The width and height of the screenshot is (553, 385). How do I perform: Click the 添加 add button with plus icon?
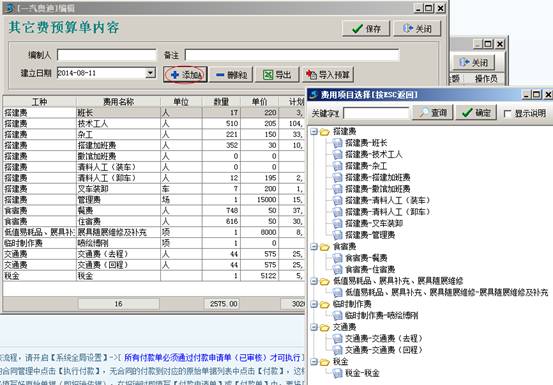(x=185, y=74)
